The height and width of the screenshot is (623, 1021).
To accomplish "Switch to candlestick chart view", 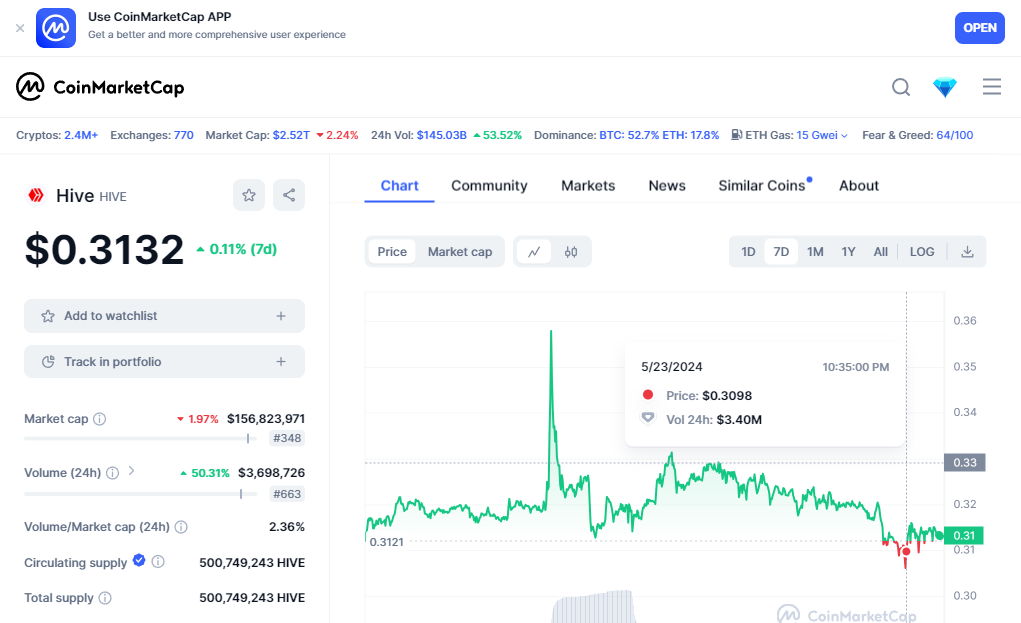I will (571, 252).
